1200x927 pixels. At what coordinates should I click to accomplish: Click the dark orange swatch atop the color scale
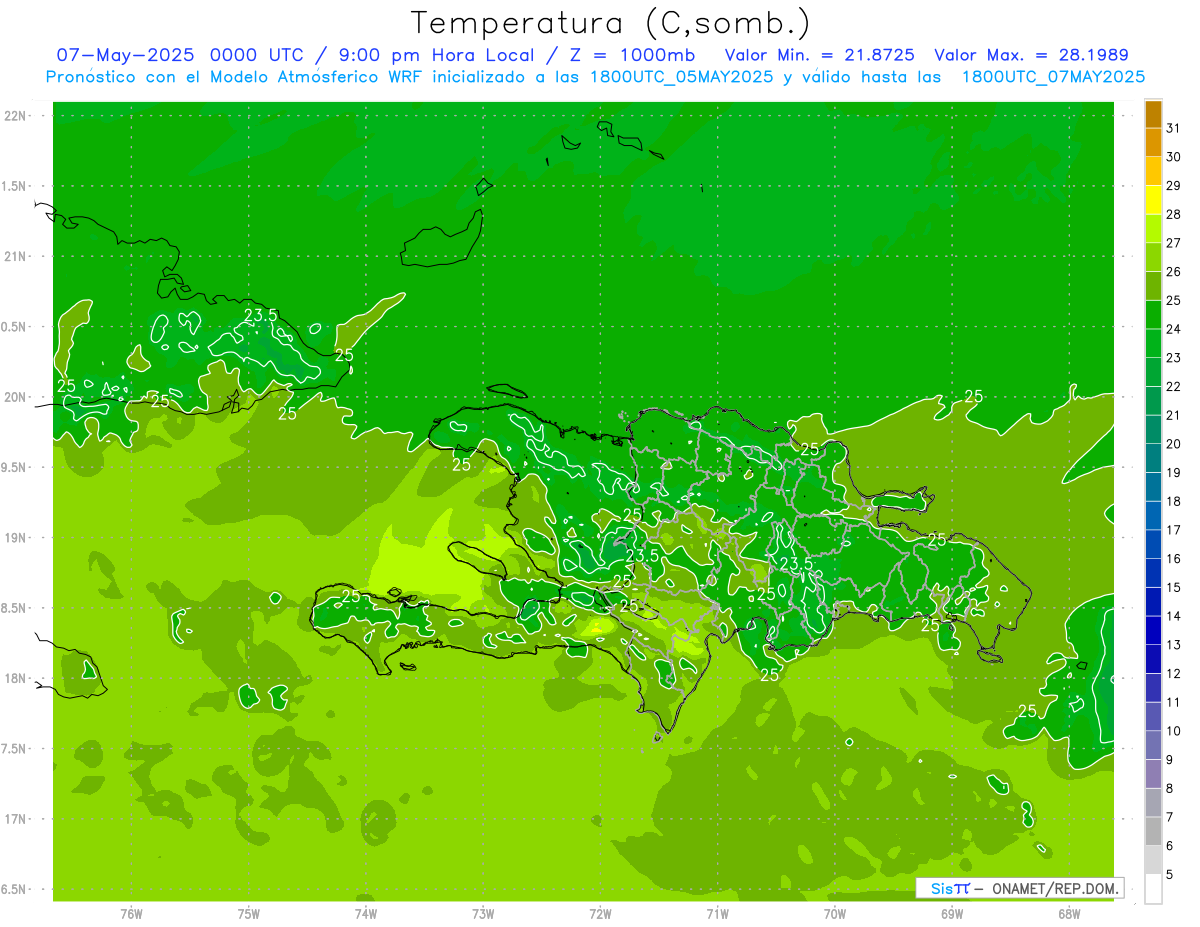(1153, 115)
